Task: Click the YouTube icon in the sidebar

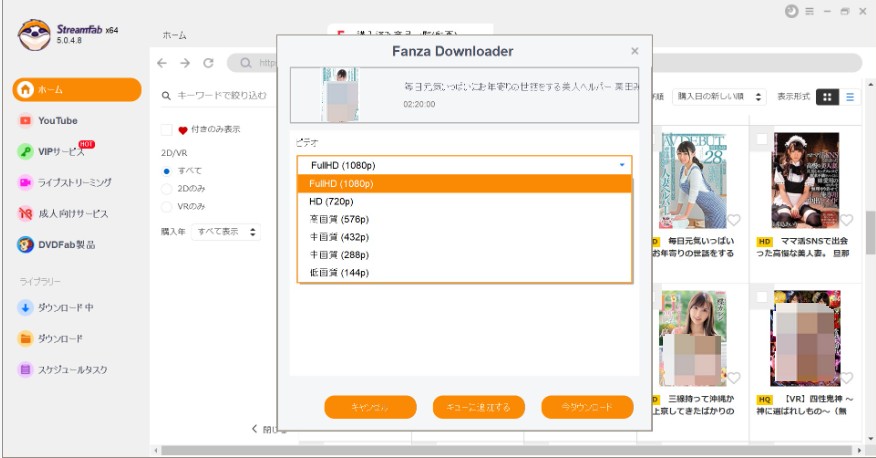Action: pyautogui.click(x=25, y=121)
